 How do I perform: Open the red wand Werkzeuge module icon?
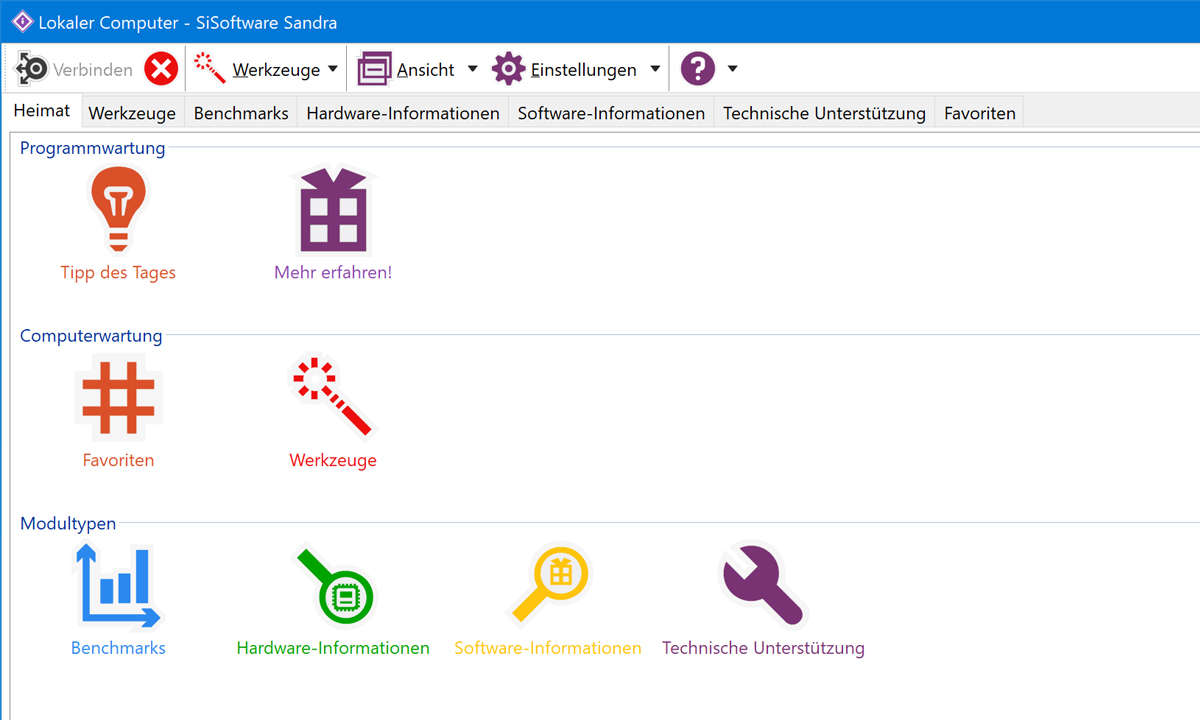click(332, 397)
